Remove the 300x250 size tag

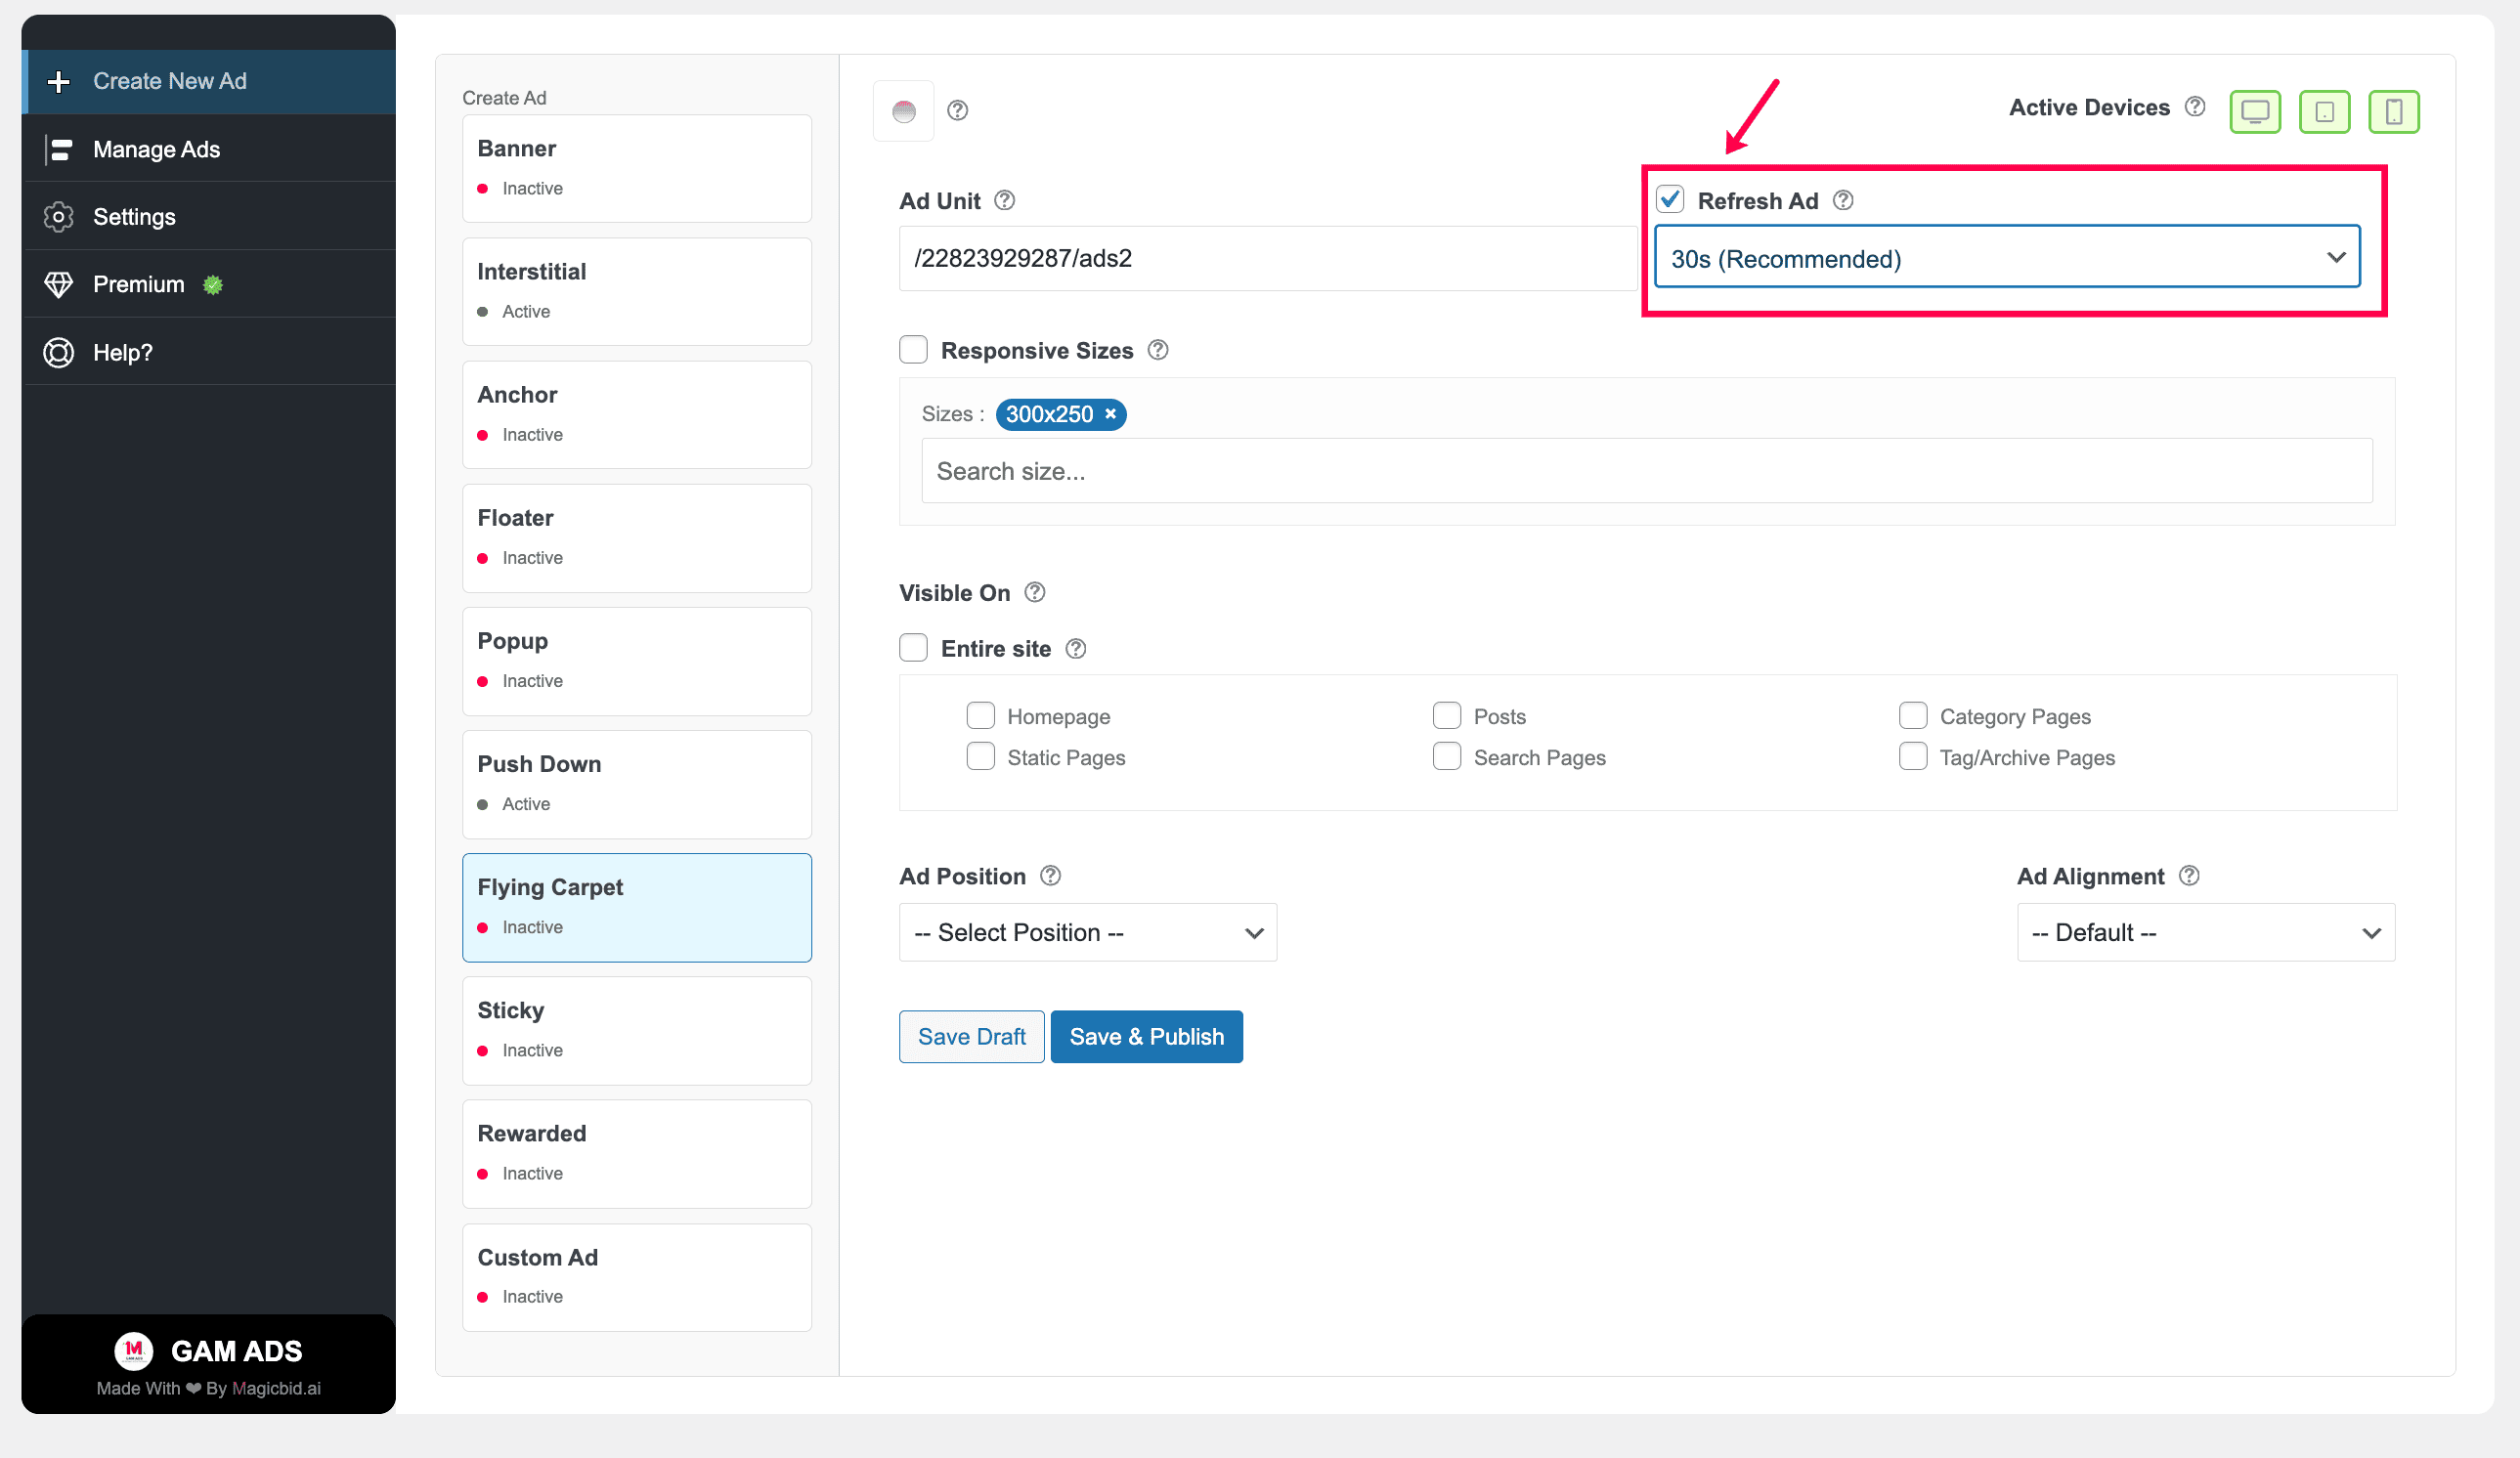pos(1110,414)
